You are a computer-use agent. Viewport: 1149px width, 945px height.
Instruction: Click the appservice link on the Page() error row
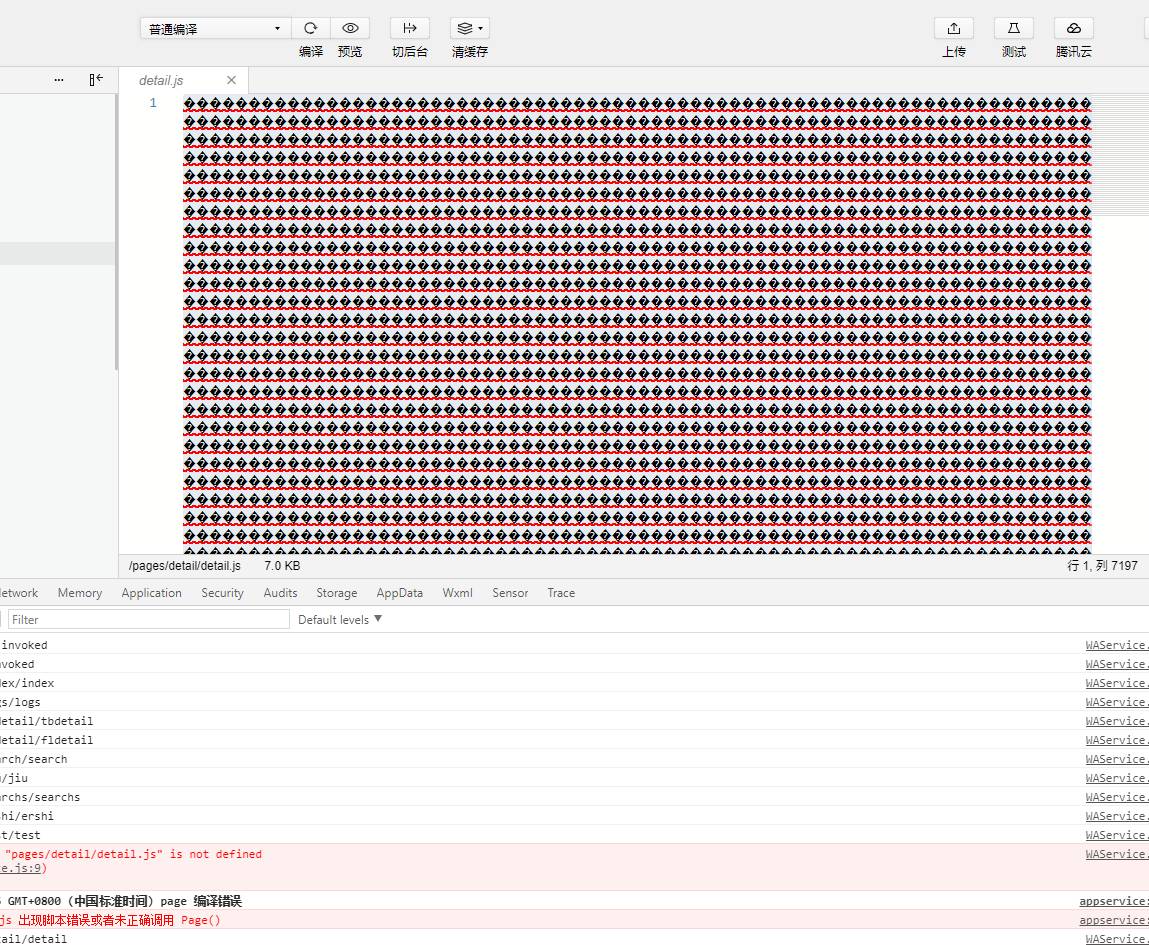pos(1114,920)
